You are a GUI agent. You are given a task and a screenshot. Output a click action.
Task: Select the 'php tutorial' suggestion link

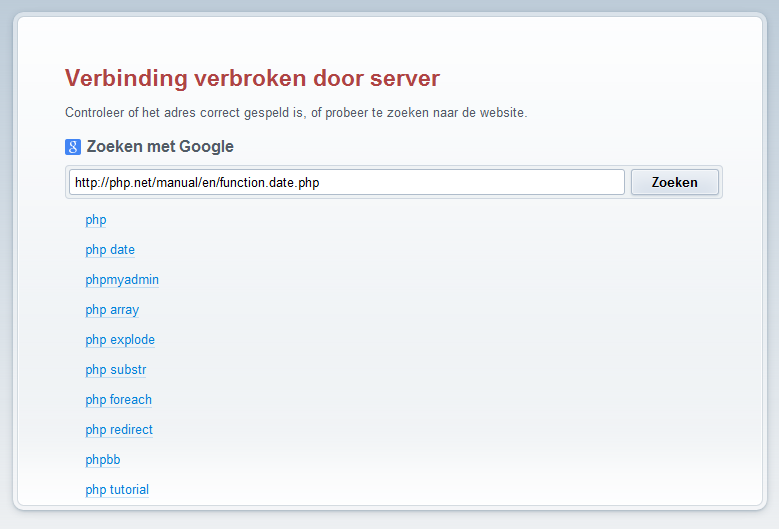coord(117,490)
